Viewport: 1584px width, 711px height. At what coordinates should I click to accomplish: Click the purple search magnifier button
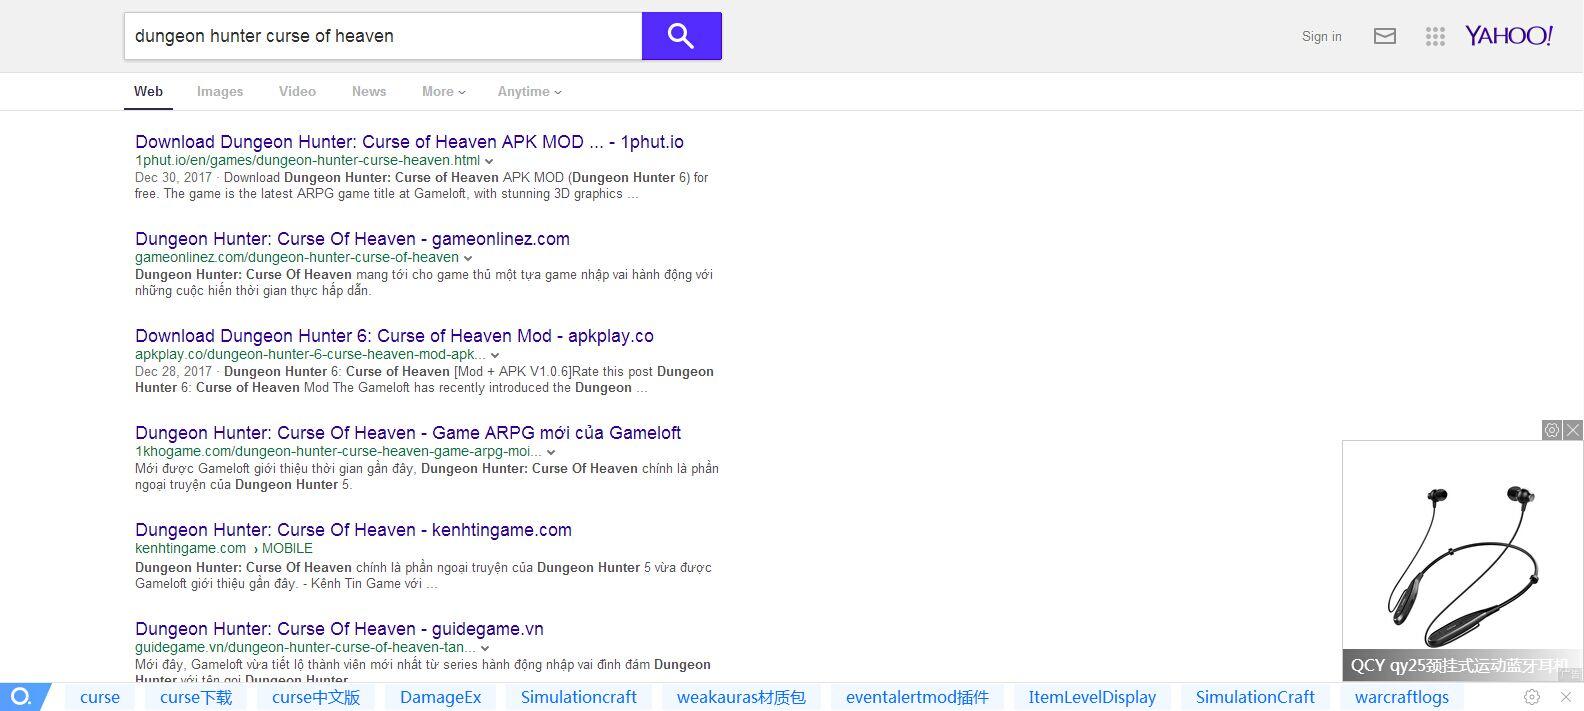pos(681,36)
